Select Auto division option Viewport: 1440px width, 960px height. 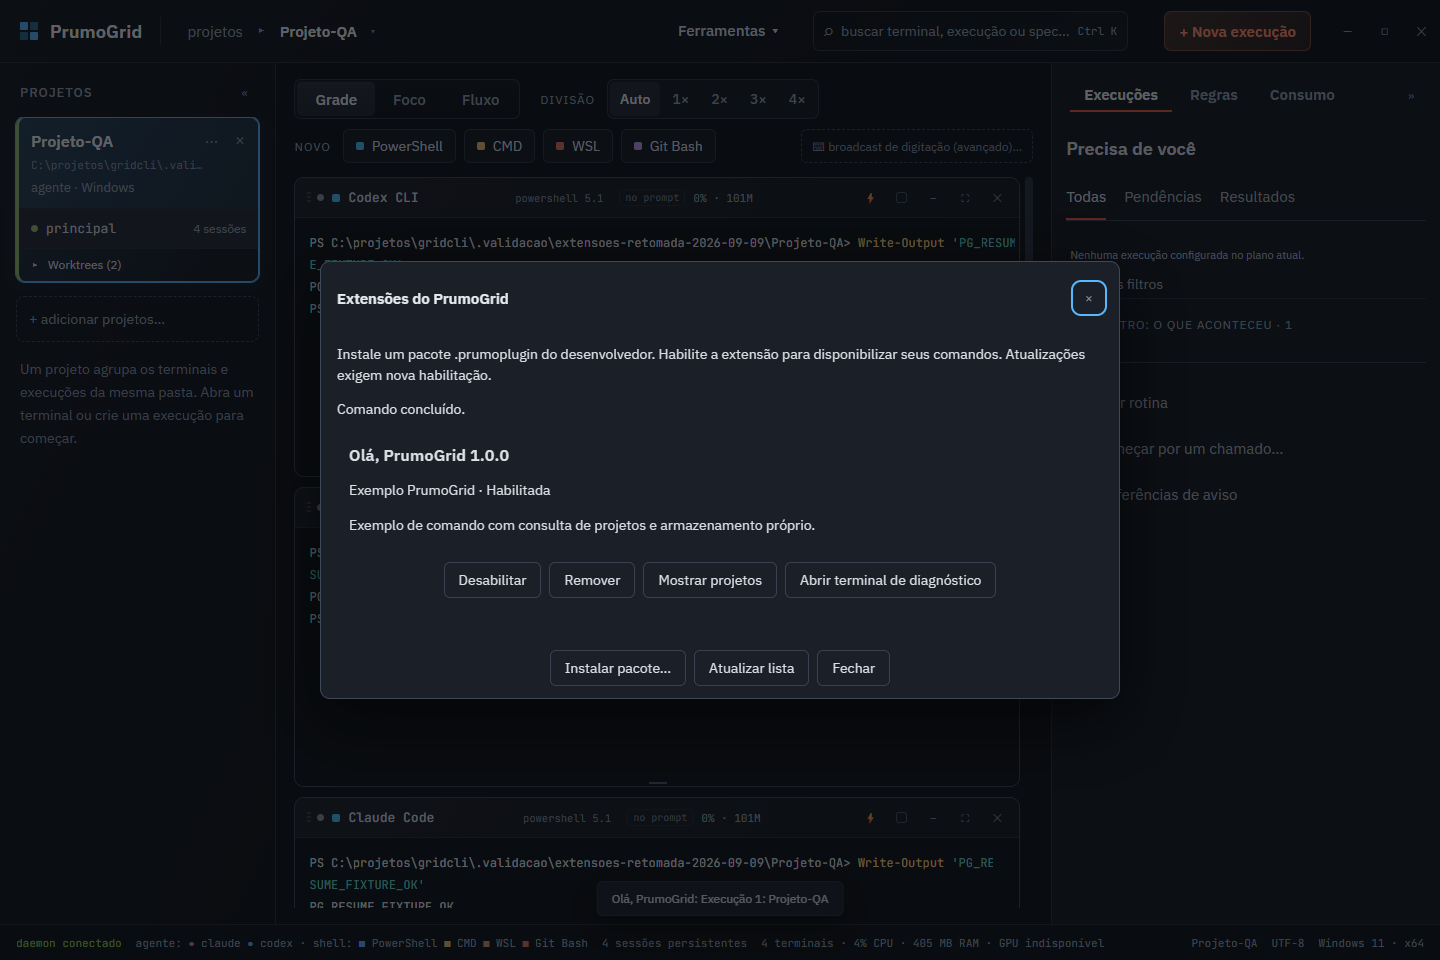tap(635, 99)
